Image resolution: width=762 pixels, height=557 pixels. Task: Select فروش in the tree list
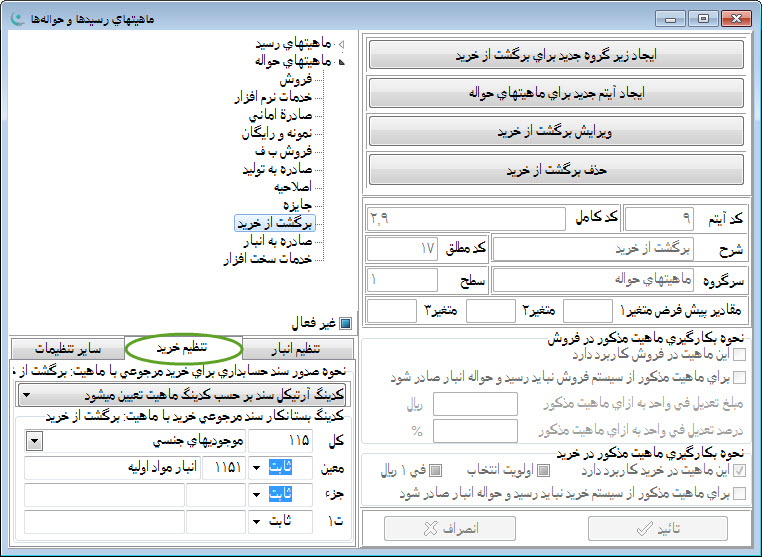[295, 79]
